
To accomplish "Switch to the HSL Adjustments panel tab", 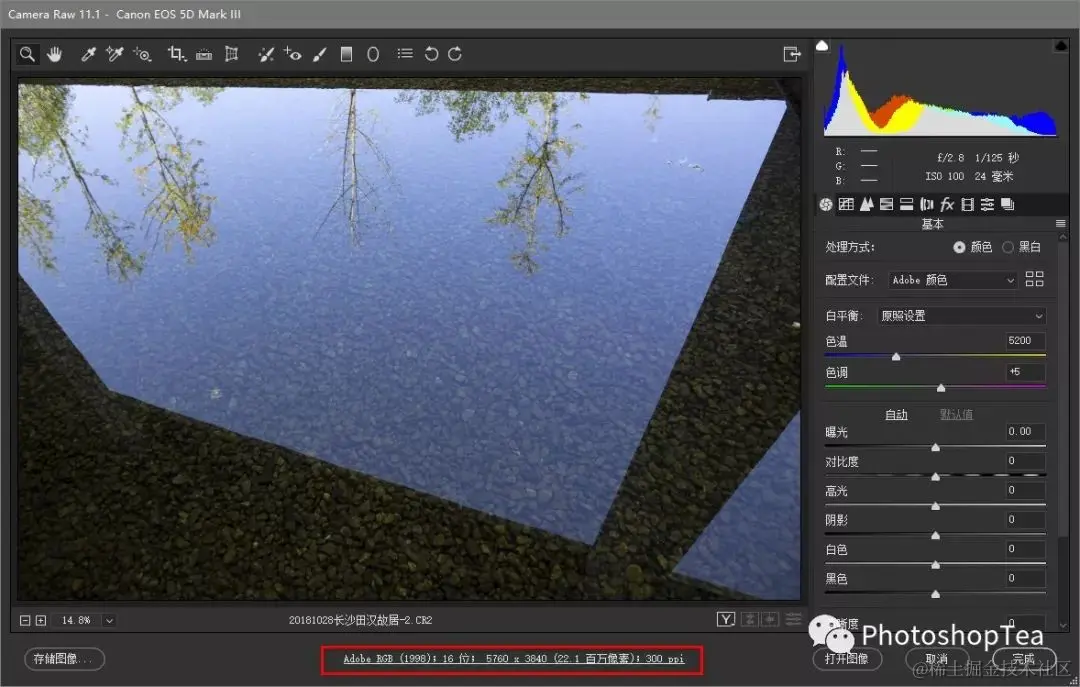I will click(886, 204).
